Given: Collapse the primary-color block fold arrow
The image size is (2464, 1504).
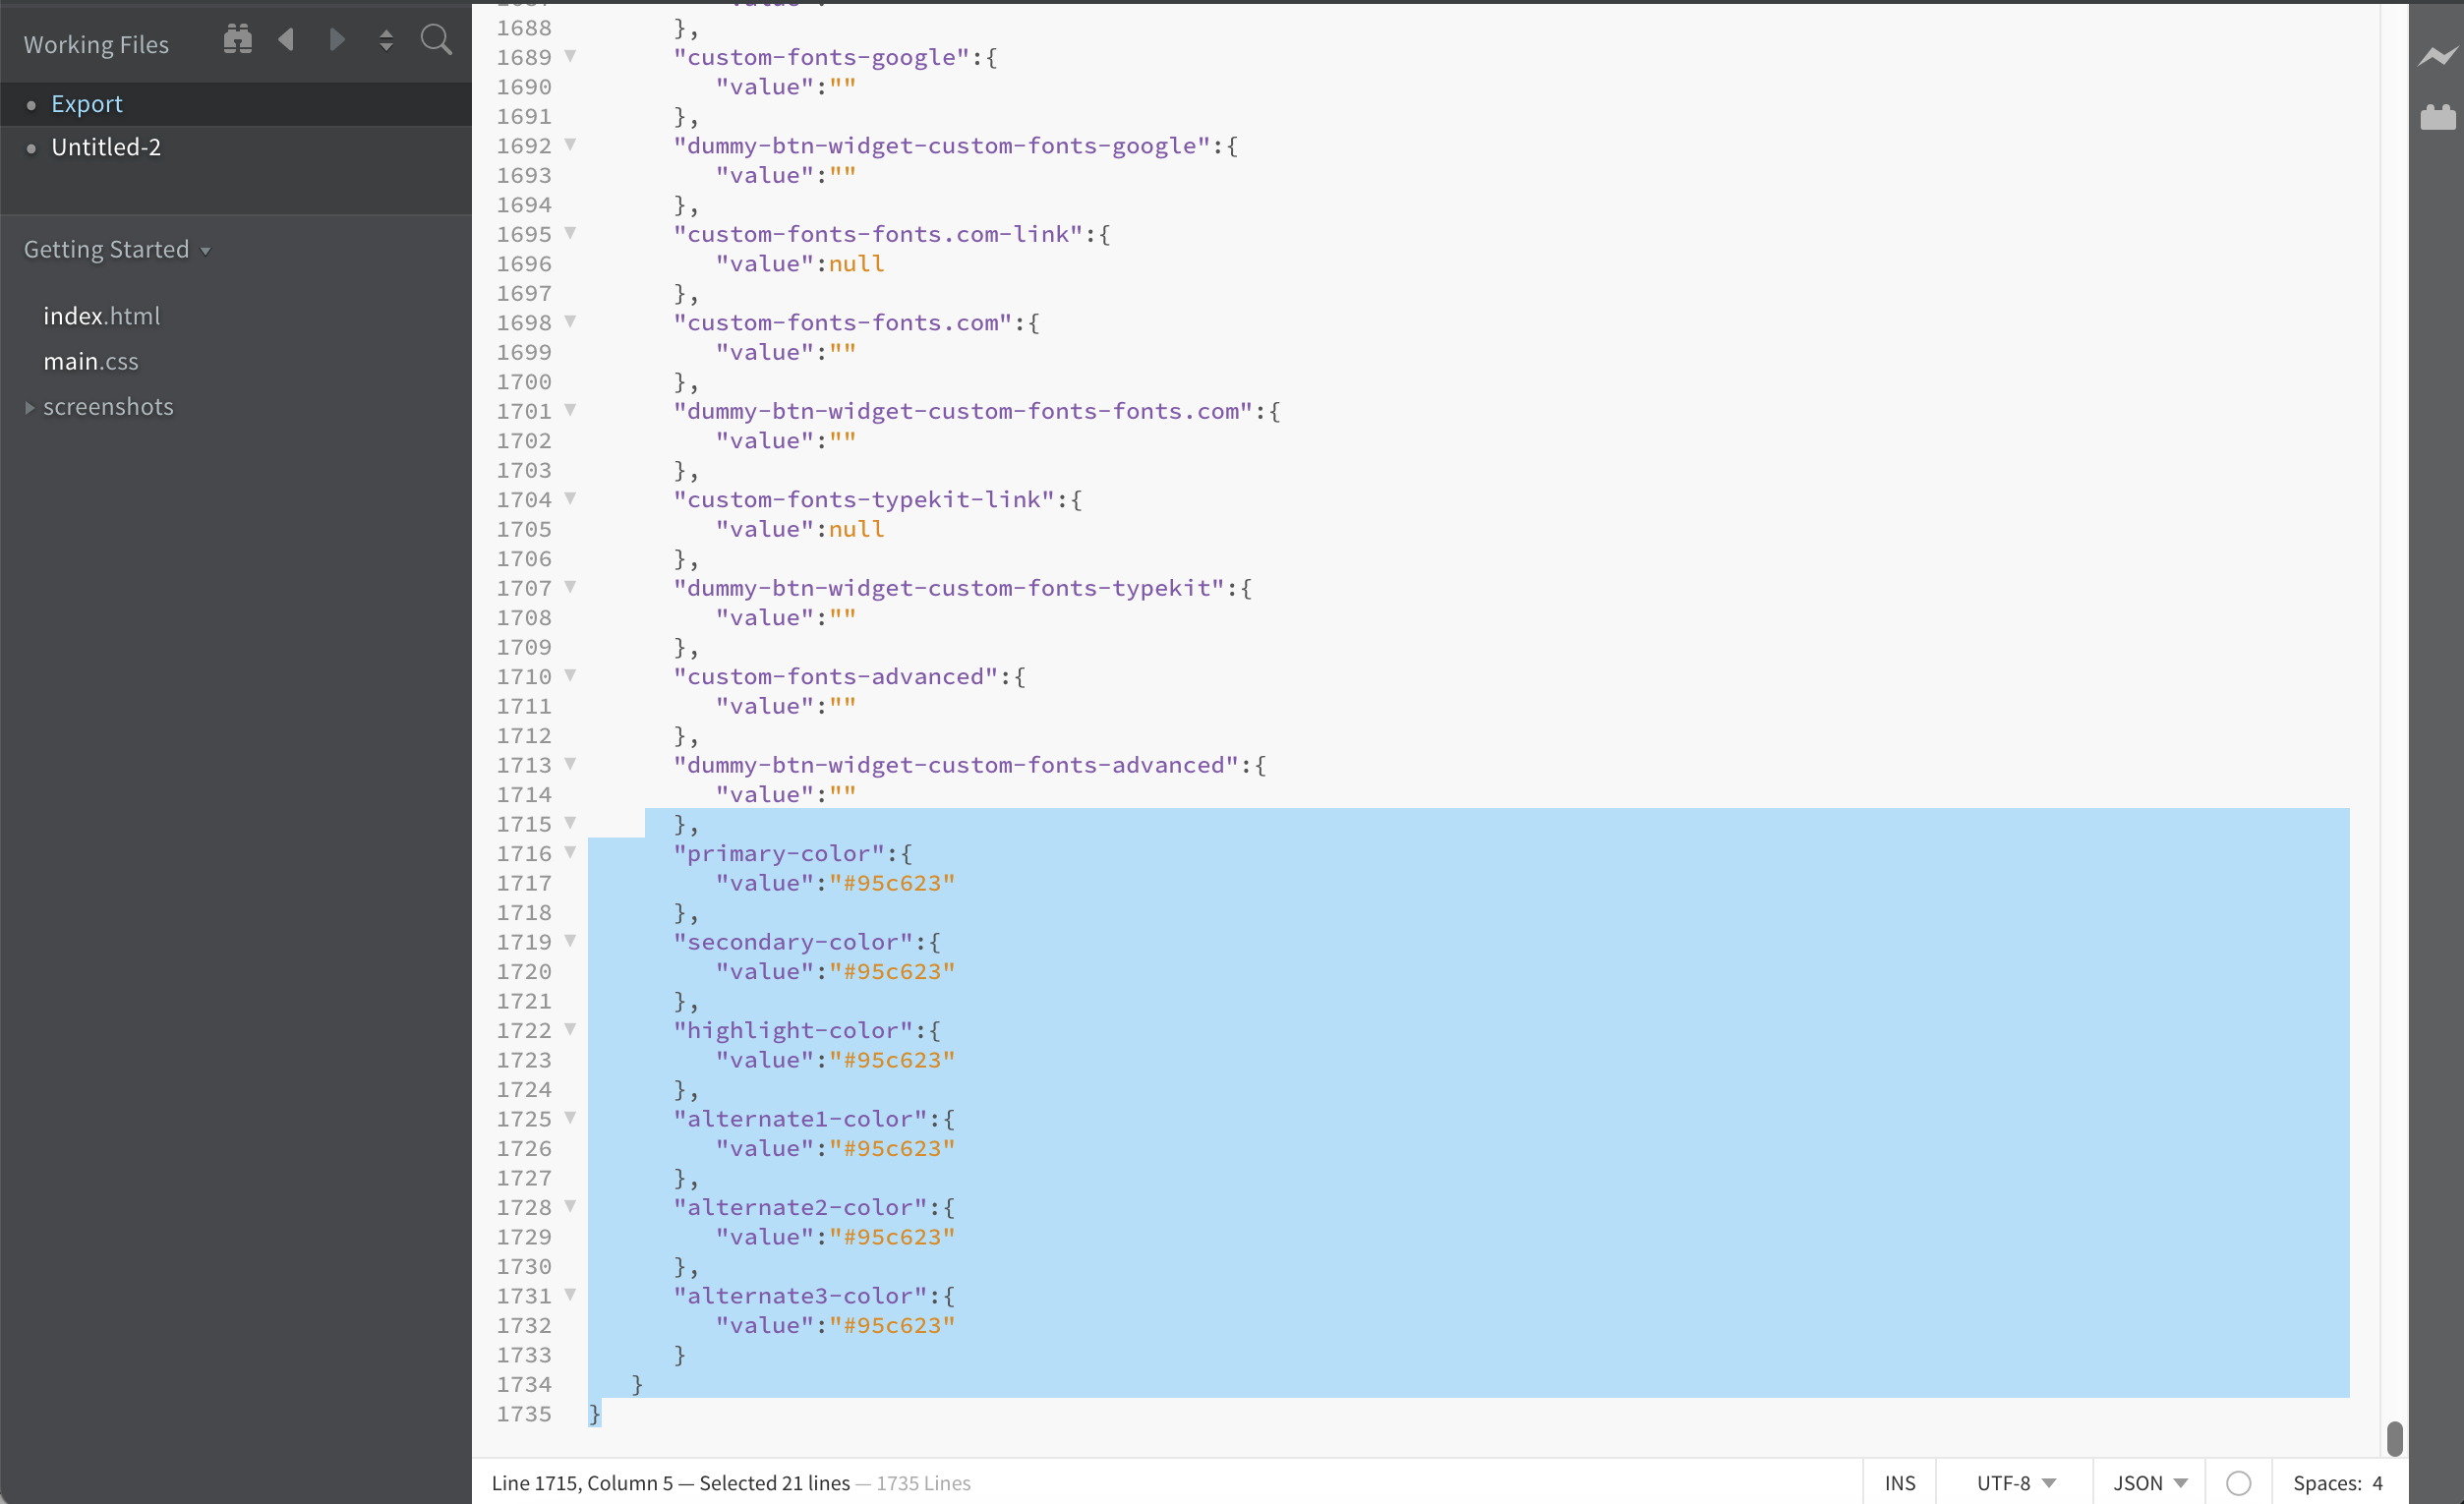Looking at the screenshot, I should pyautogui.click(x=570, y=852).
